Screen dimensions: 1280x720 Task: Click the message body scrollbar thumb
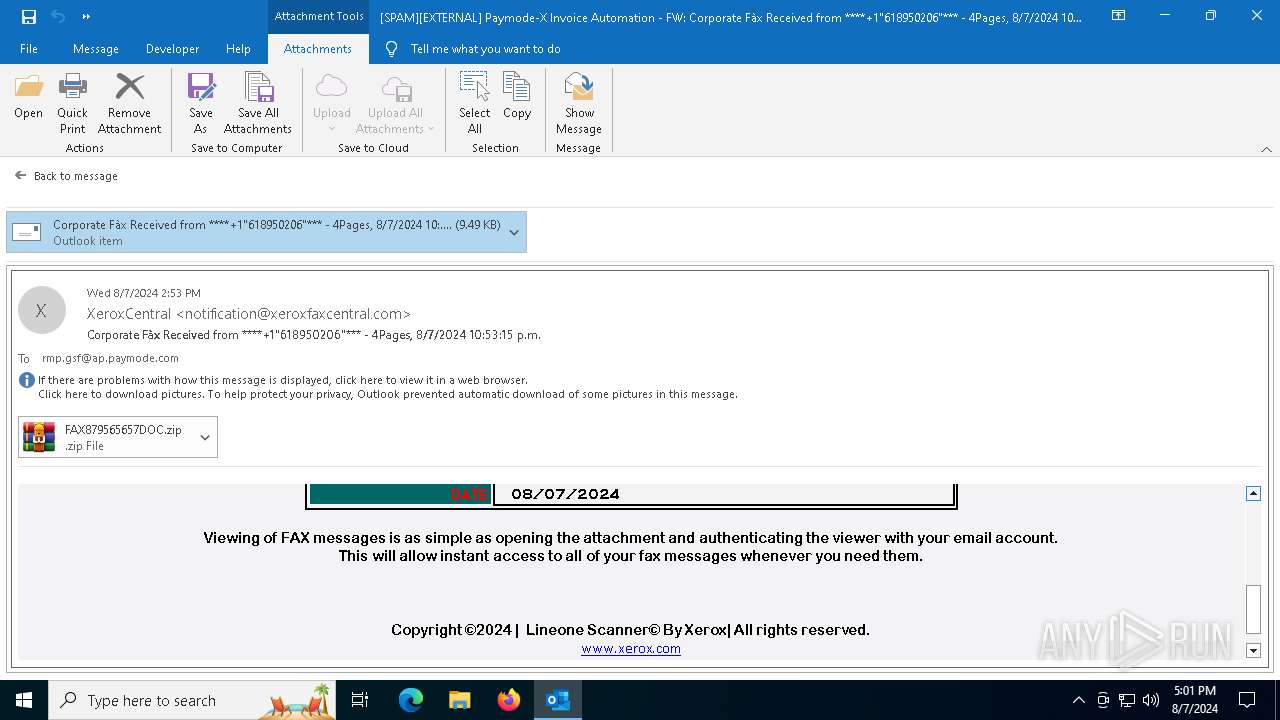1253,608
